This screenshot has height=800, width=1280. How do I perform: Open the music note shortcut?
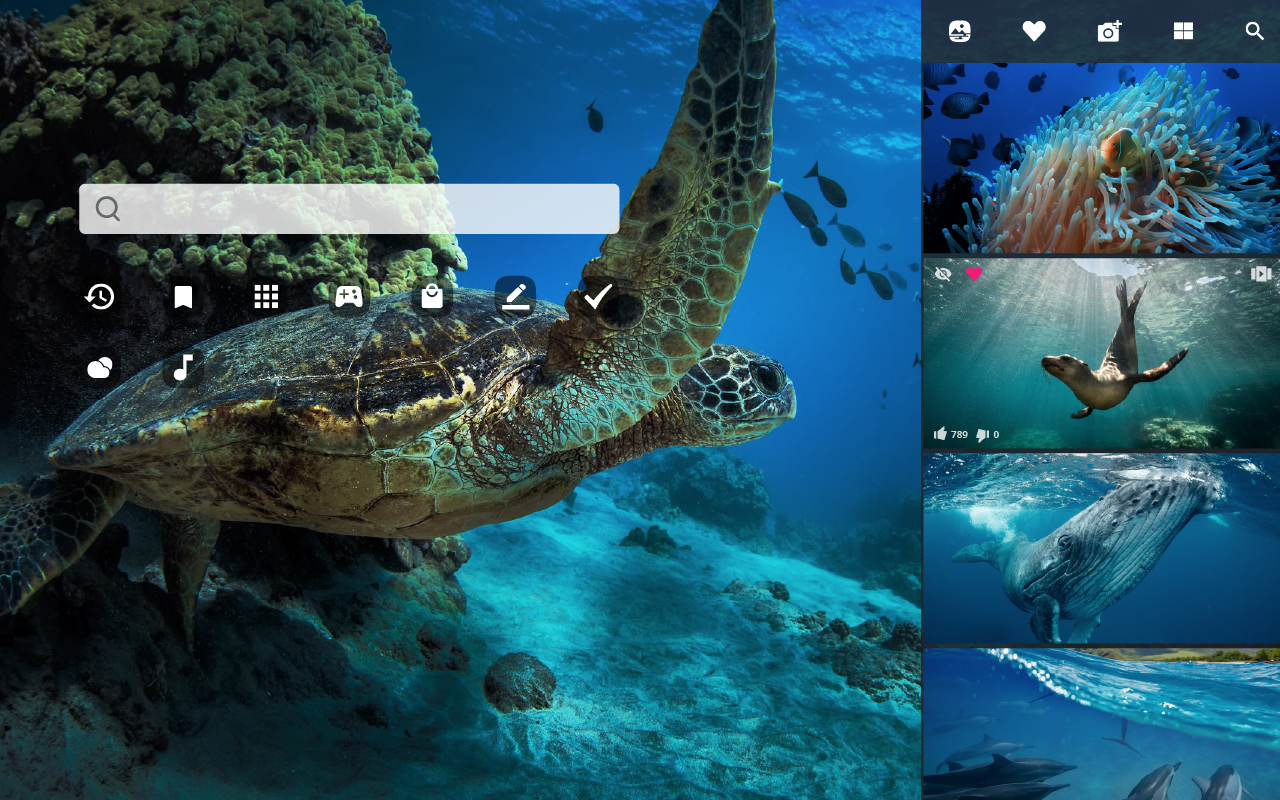(x=183, y=368)
